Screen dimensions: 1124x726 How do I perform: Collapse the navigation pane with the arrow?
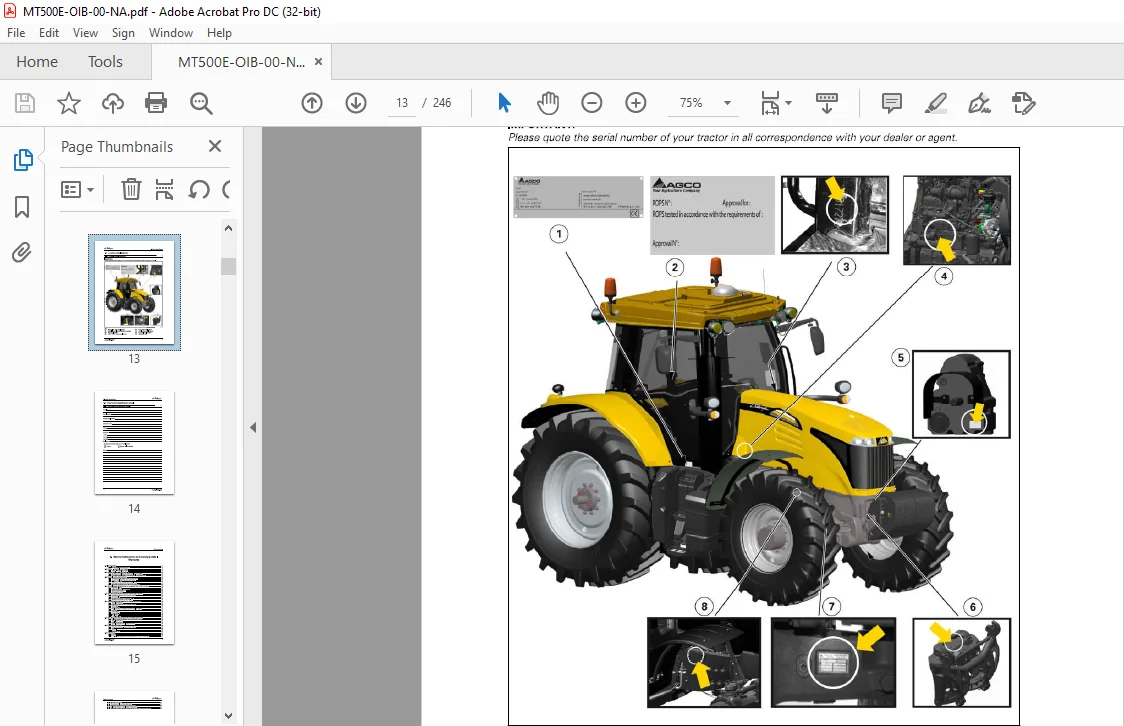tap(252, 427)
